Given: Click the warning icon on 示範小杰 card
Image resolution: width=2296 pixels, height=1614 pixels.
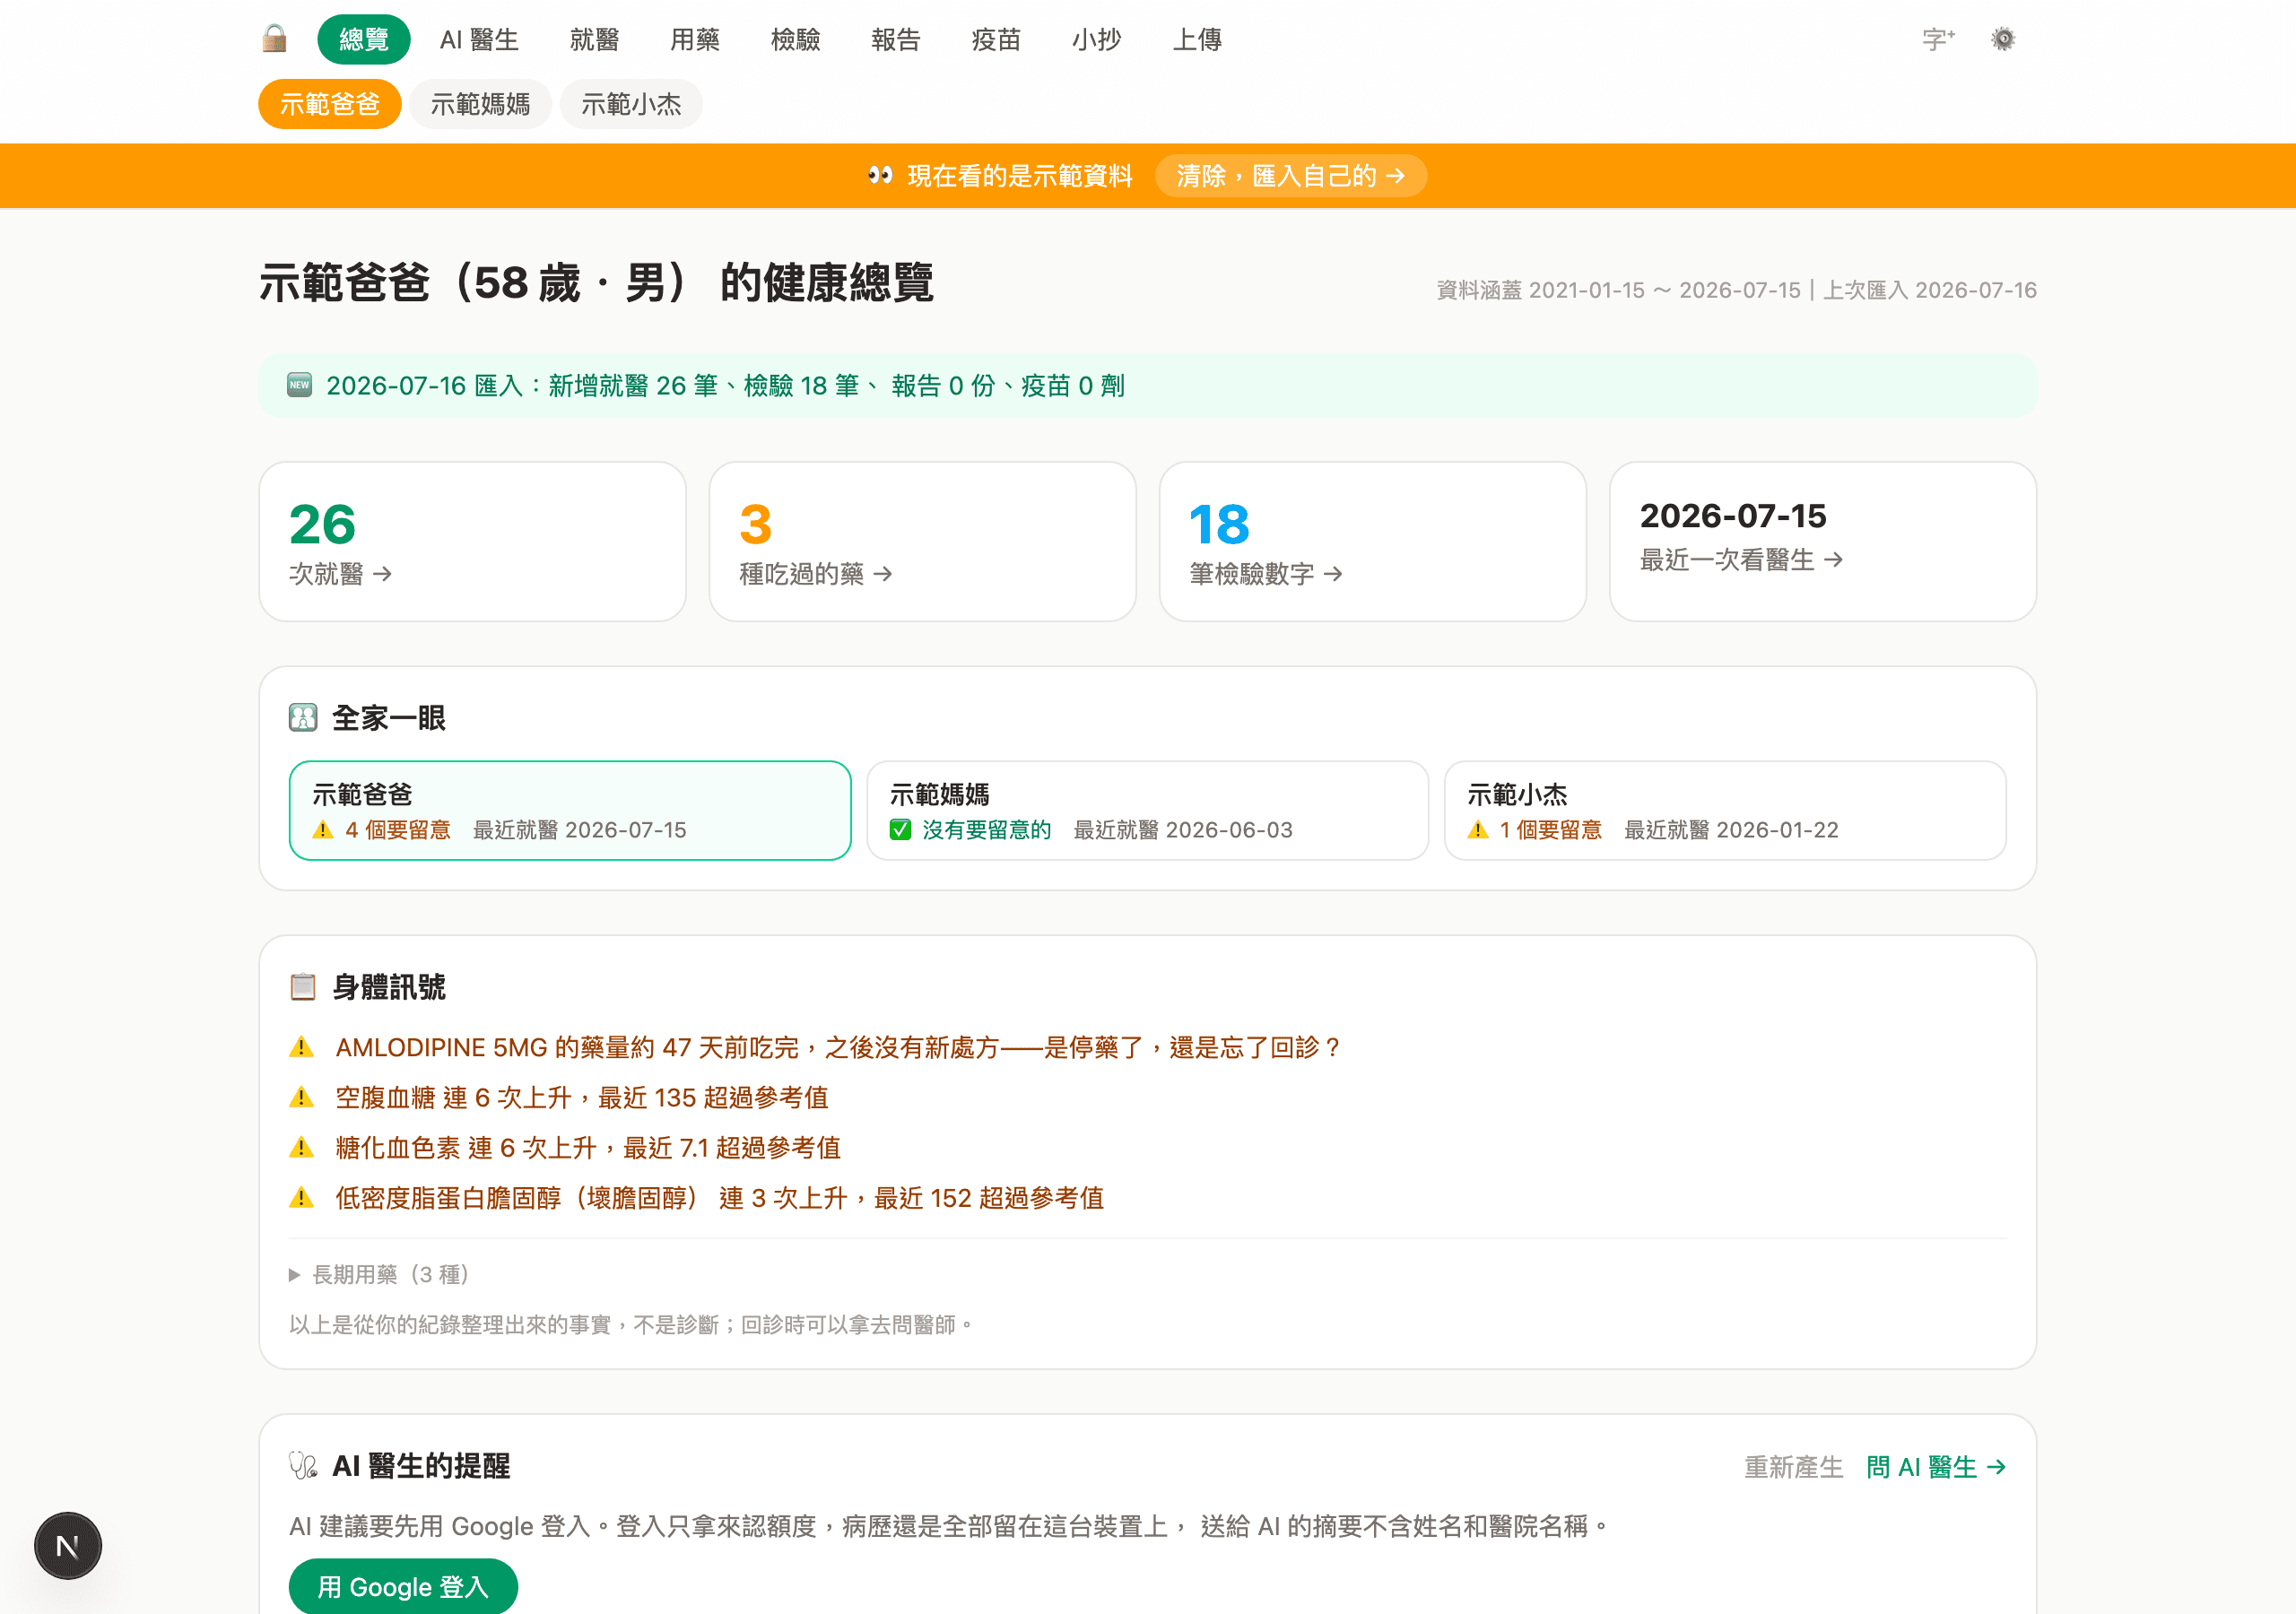Looking at the screenshot, I should click(1478, 830).
